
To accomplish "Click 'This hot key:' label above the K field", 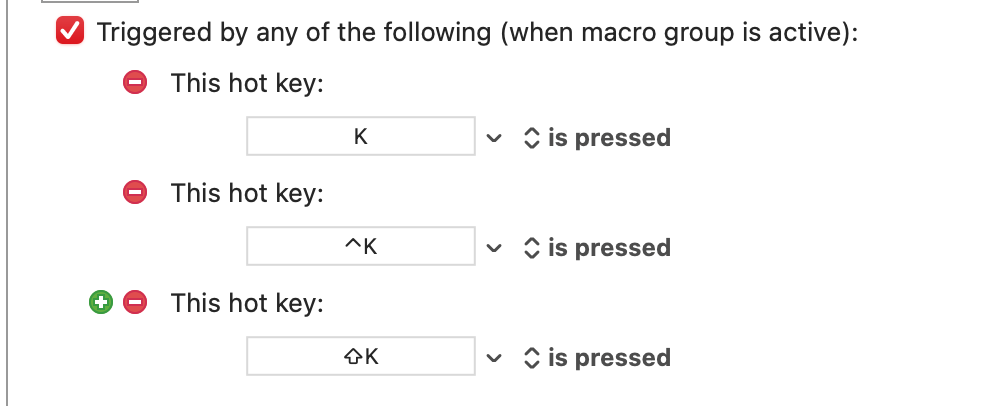I will click(247, 83).
